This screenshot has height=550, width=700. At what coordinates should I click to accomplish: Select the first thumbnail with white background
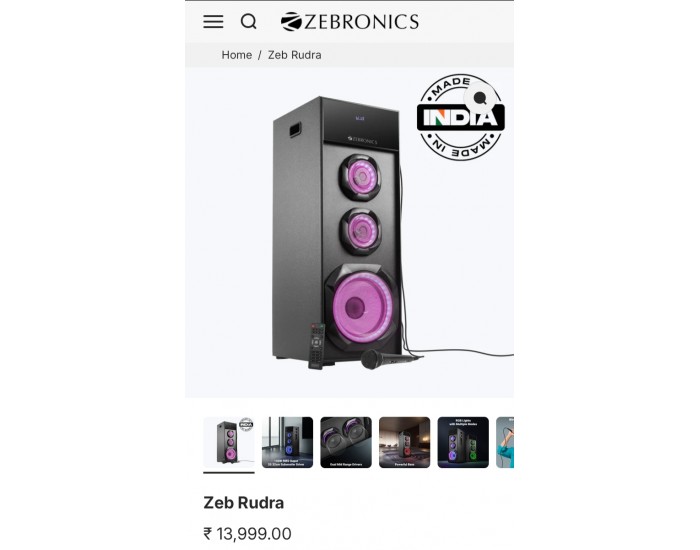tap(229, 442)
